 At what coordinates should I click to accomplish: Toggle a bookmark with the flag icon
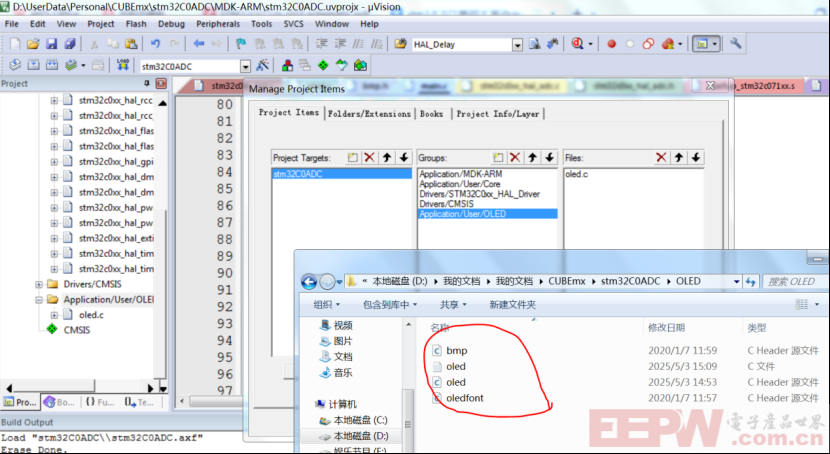click(x=241, y=44)
